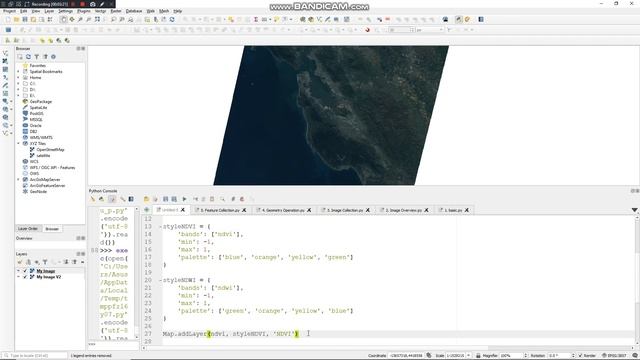Screen dimensions: 640x360
Task: Toggle visibility of My Image layer
Action: (25, 271)
